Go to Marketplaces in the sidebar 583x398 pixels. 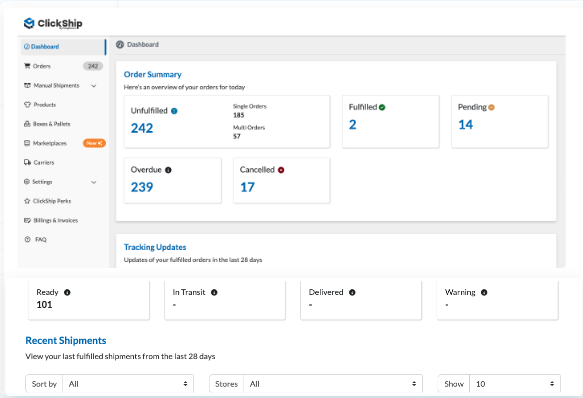50,143
